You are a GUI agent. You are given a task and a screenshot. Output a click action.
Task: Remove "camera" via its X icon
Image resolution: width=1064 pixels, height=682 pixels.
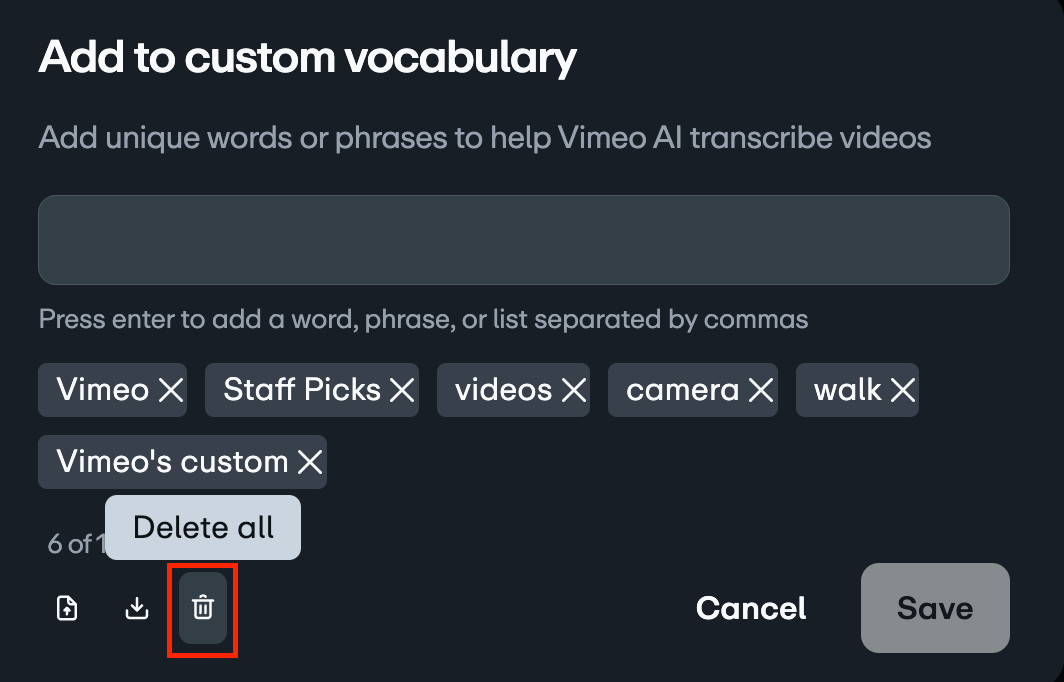(x=760, y=390)
